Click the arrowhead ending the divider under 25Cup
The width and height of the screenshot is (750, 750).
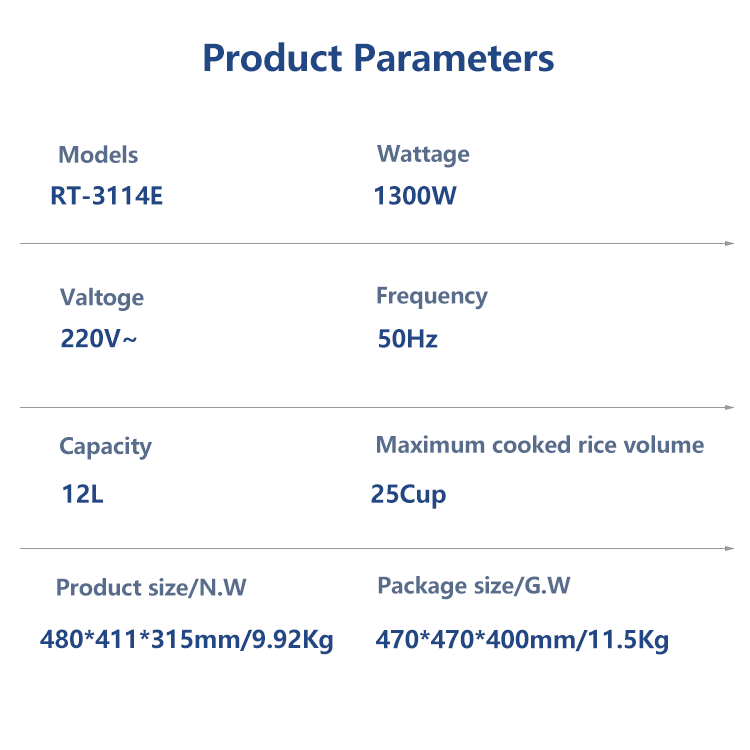point(730,548)
